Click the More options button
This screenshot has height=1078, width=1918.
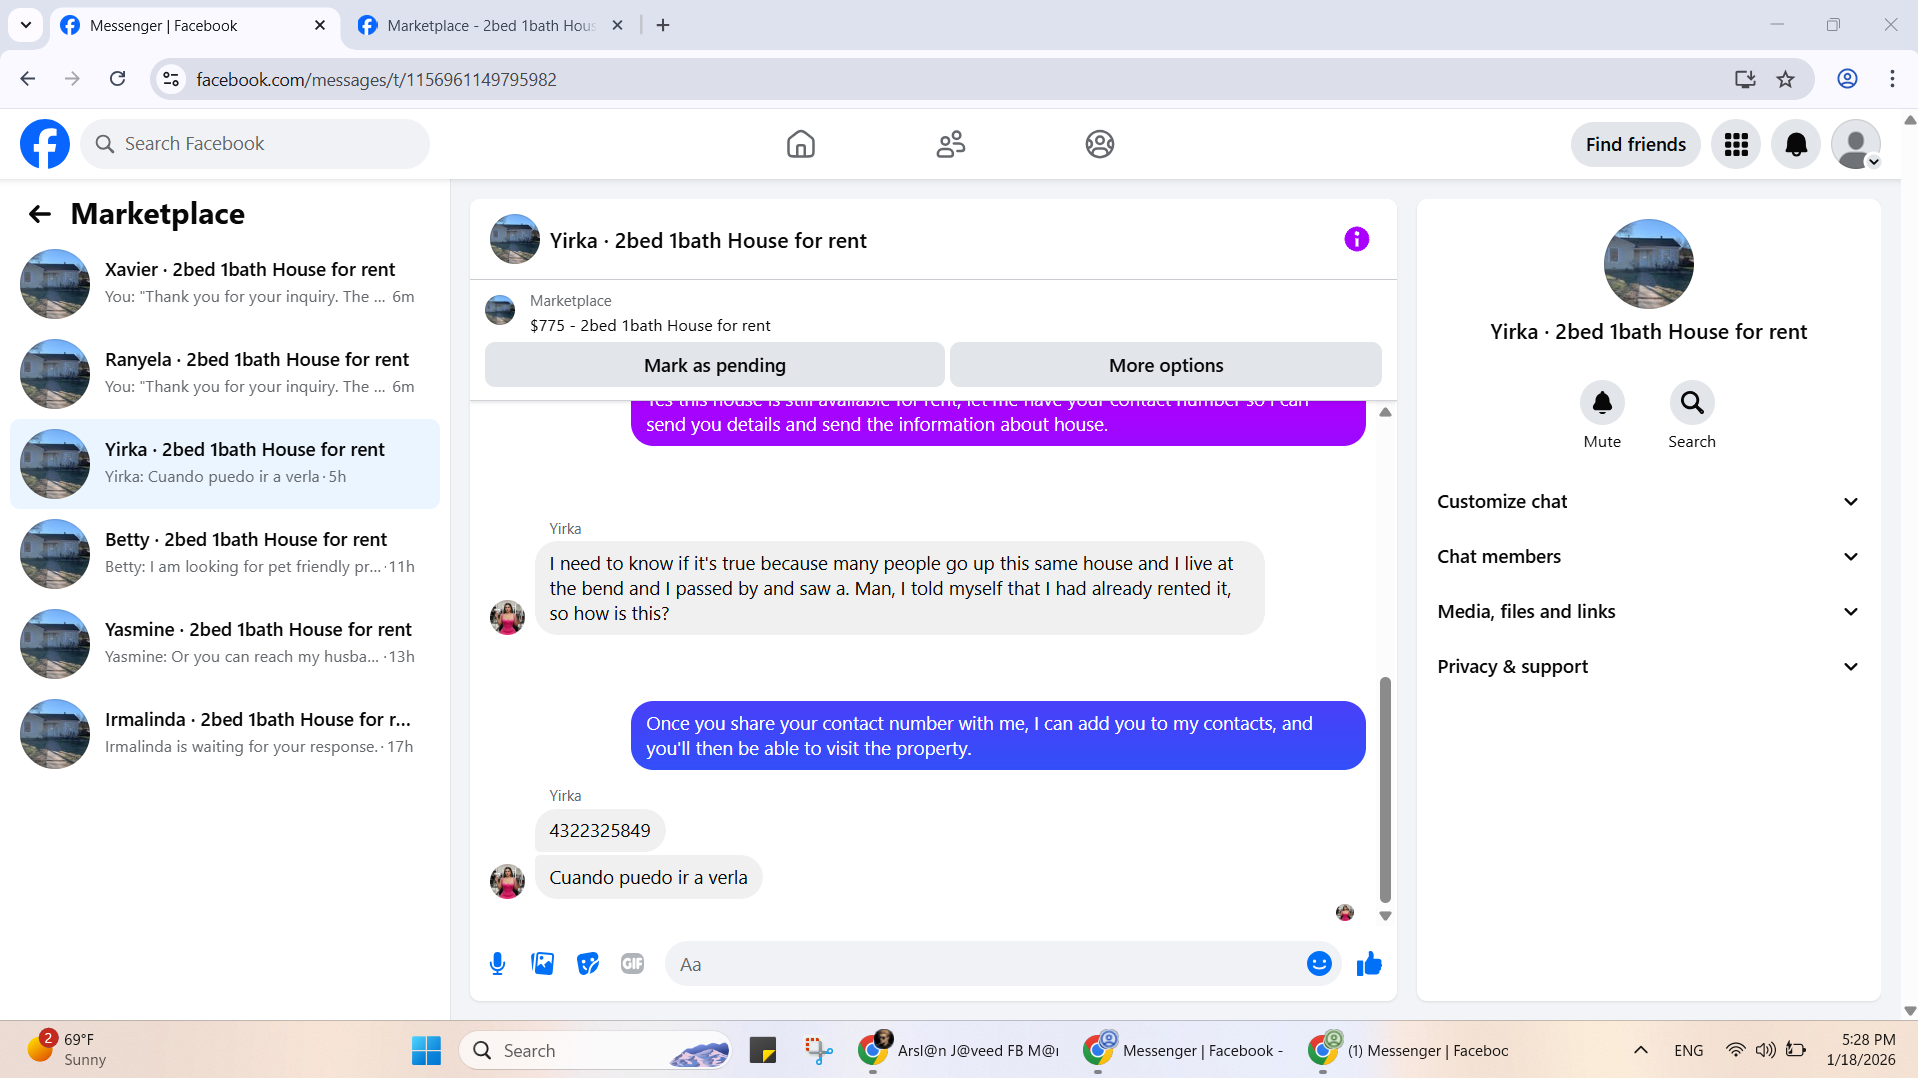[1165, 365]
